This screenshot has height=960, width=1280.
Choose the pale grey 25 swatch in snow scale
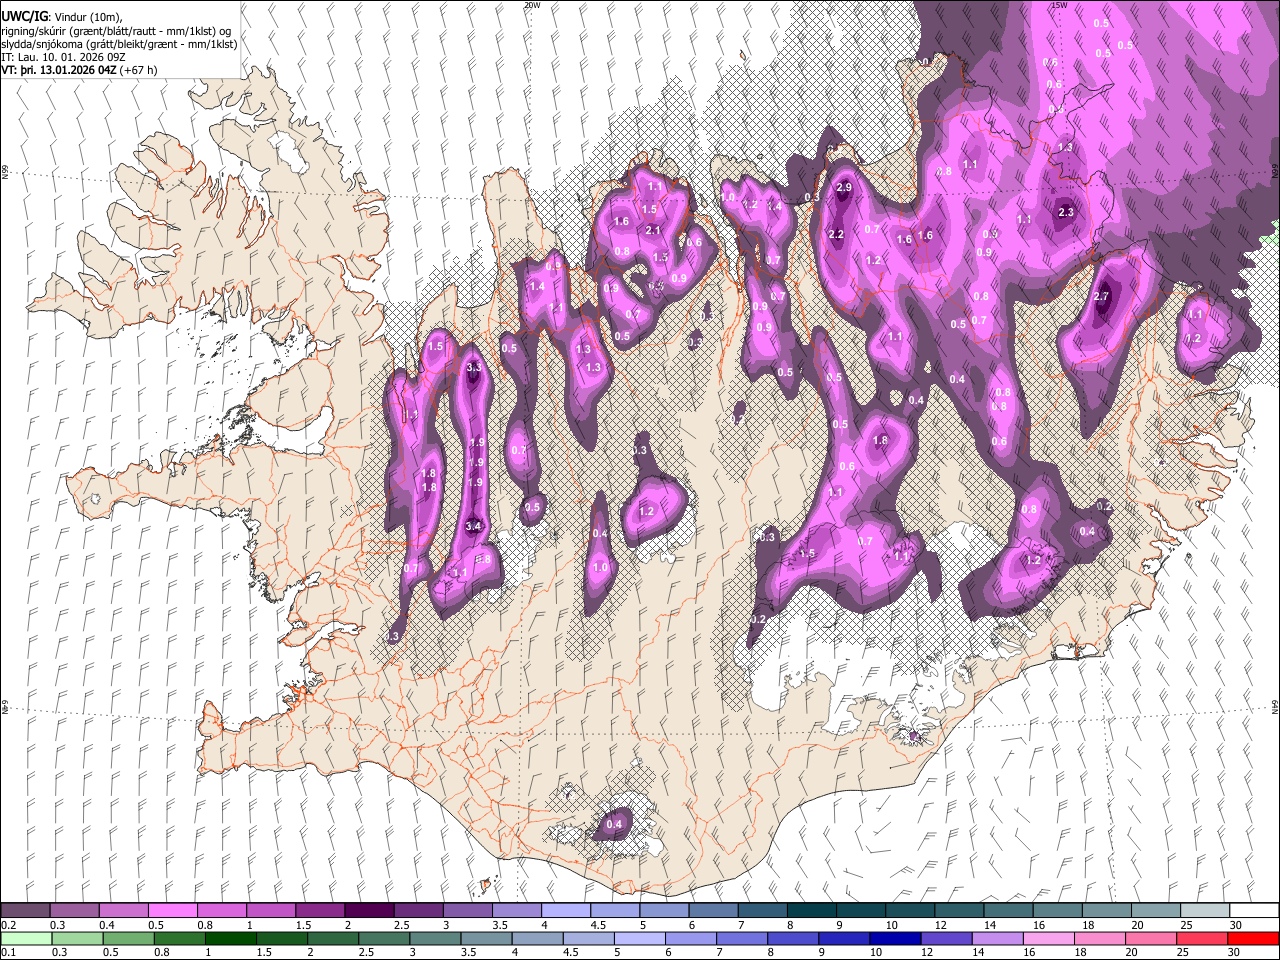click(1204, 911)
